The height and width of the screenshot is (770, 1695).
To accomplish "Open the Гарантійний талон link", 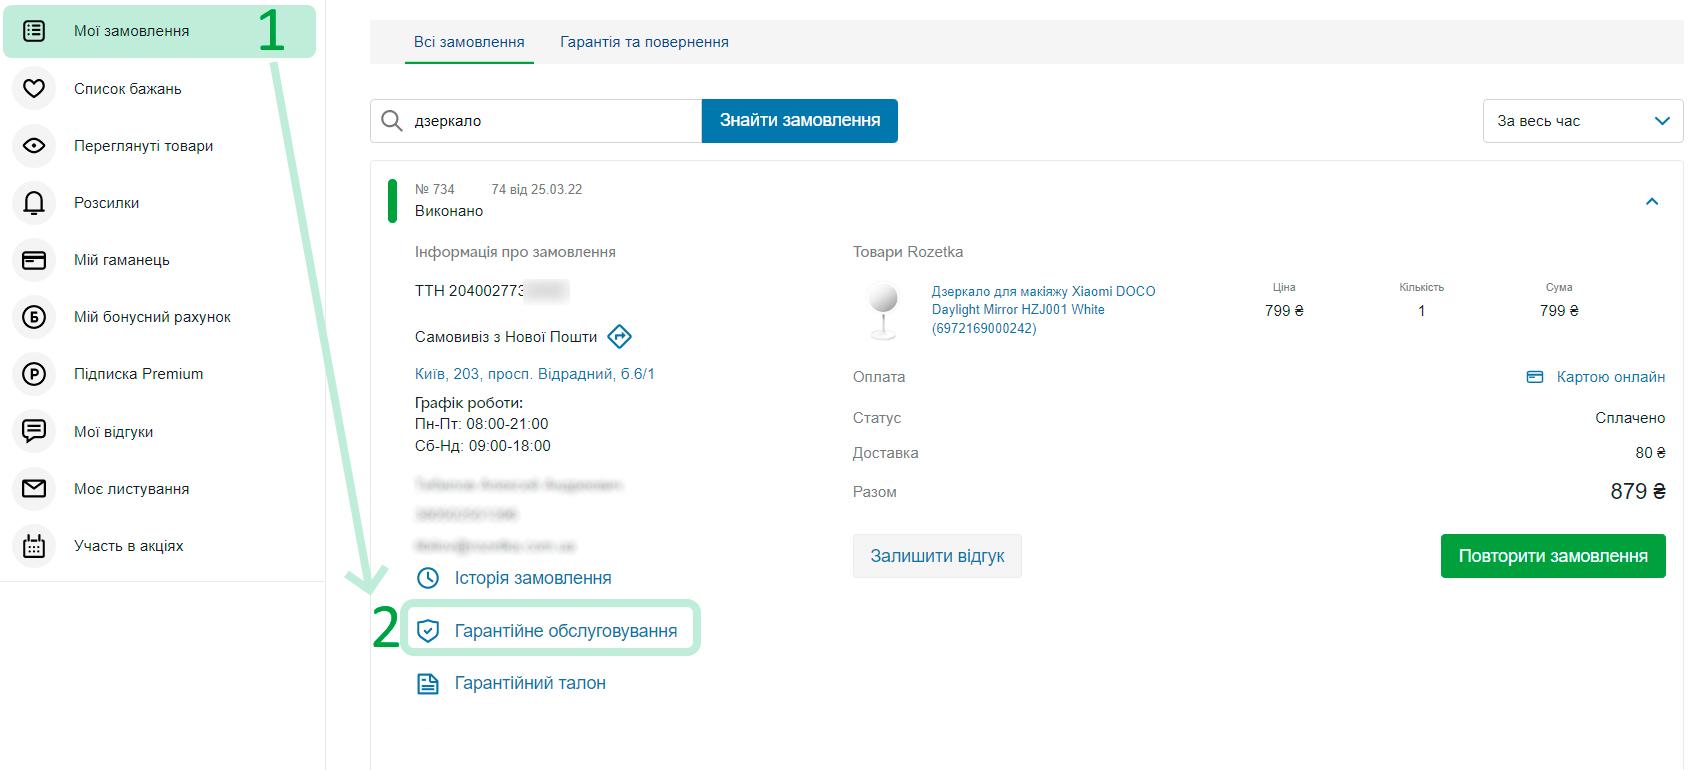I will point(530,684).
